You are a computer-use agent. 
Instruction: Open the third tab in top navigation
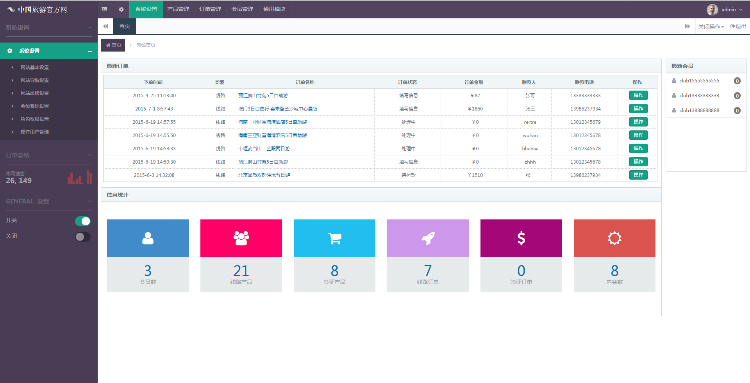point(210,9)
